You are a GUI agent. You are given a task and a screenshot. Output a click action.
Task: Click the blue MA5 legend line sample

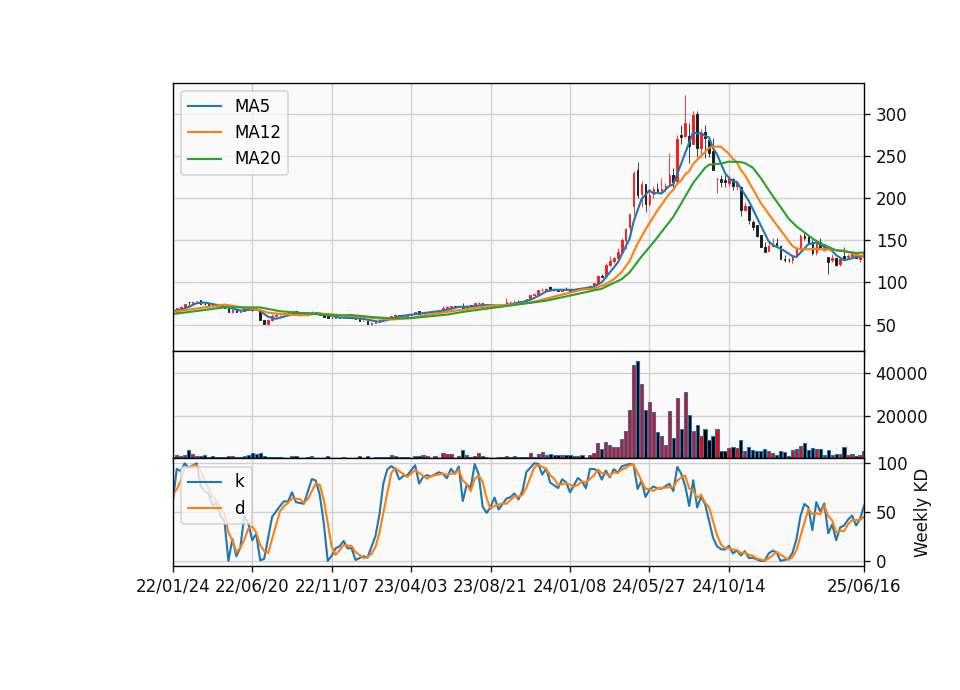204,106
